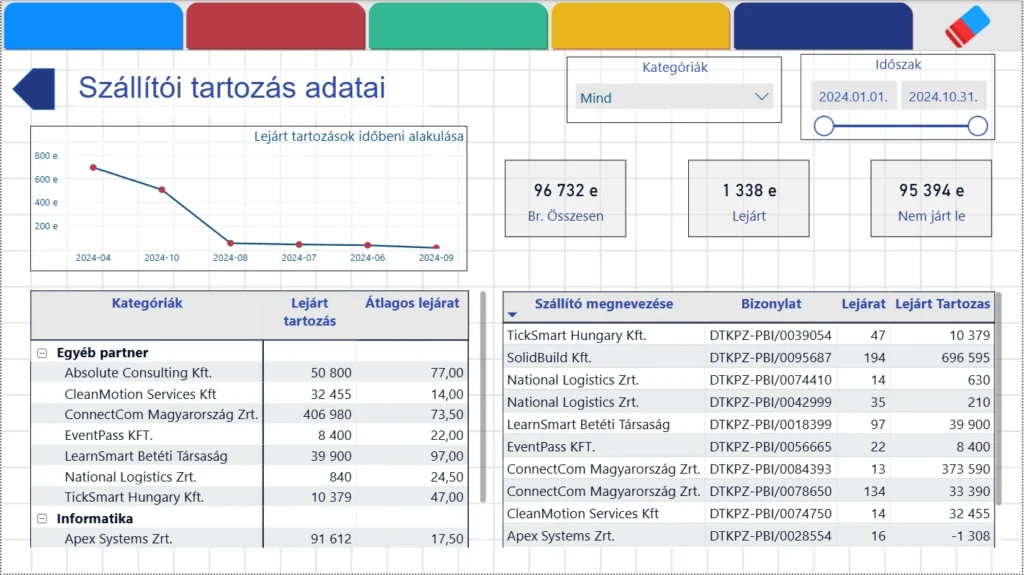Image resolution: width=1024 pixels, height=575 pixels.
Task: Click the right handle of Időszak slider
Action: (x=978, y=126)
